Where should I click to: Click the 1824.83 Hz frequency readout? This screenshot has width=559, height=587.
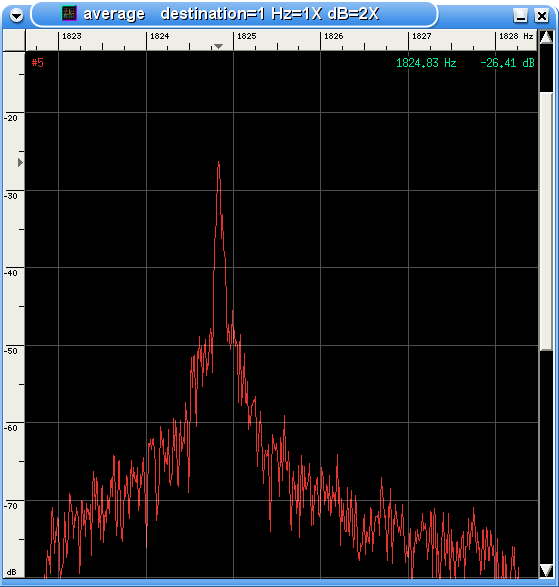click(426, 63)
